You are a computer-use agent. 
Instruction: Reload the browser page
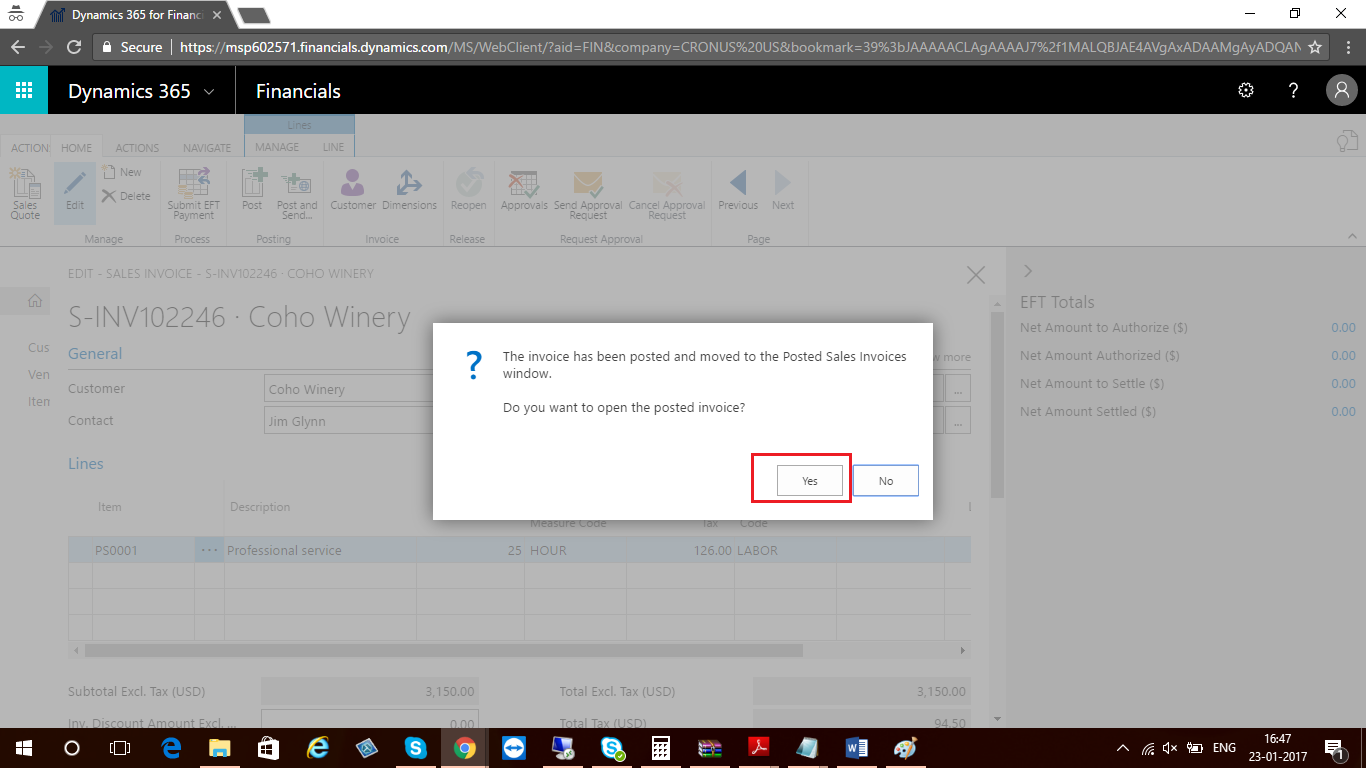click(73, 47)
